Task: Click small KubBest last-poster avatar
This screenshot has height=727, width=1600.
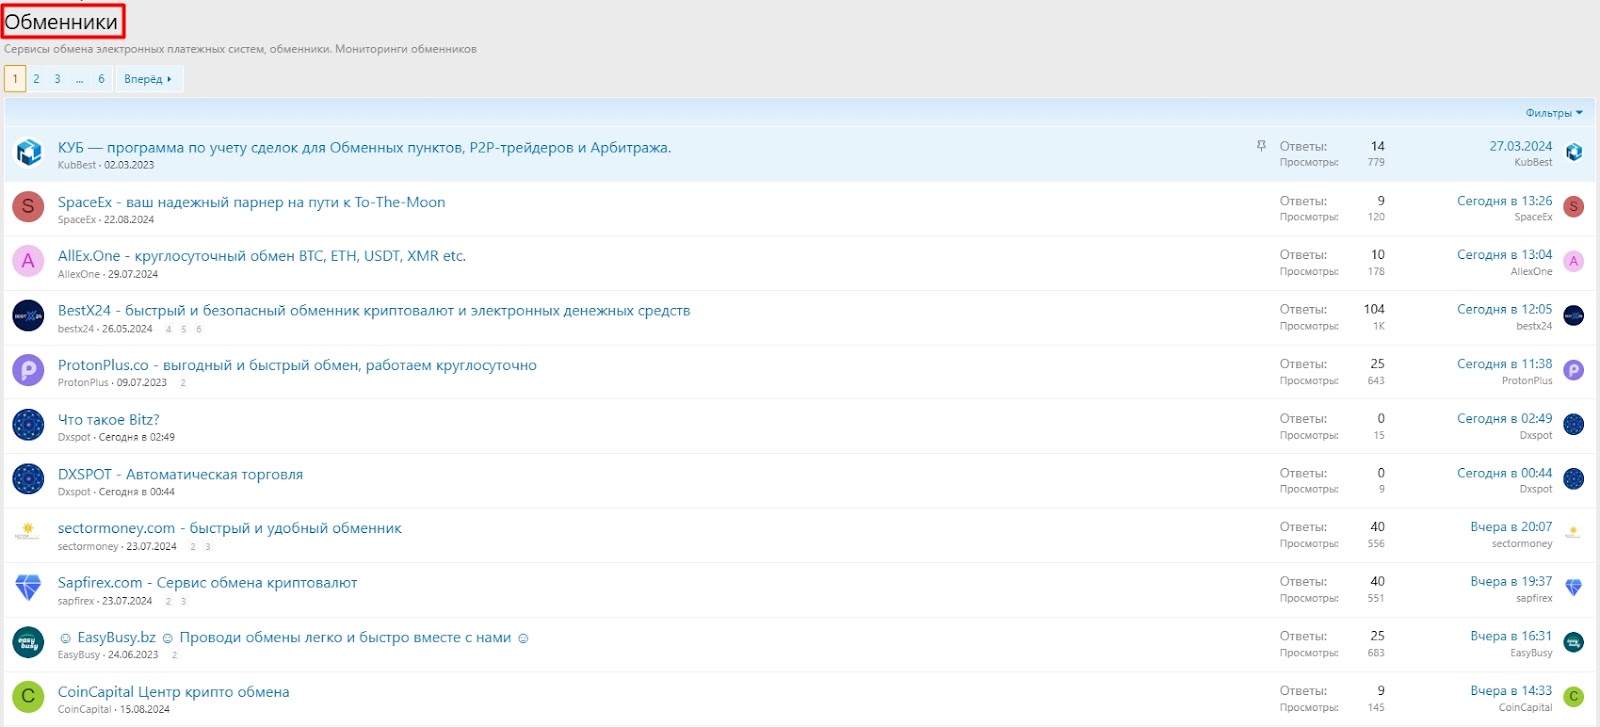Action: click(1574, 152)
